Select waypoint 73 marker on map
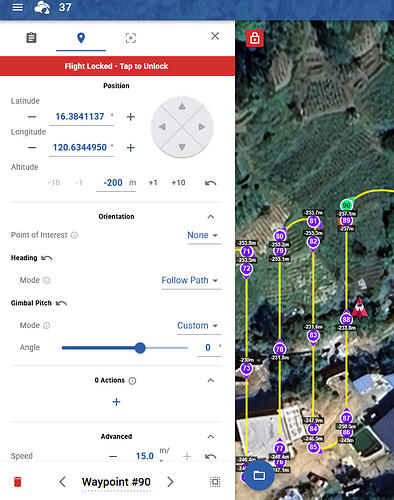Screen dimensions: 394x500 (x=246, y=369)
